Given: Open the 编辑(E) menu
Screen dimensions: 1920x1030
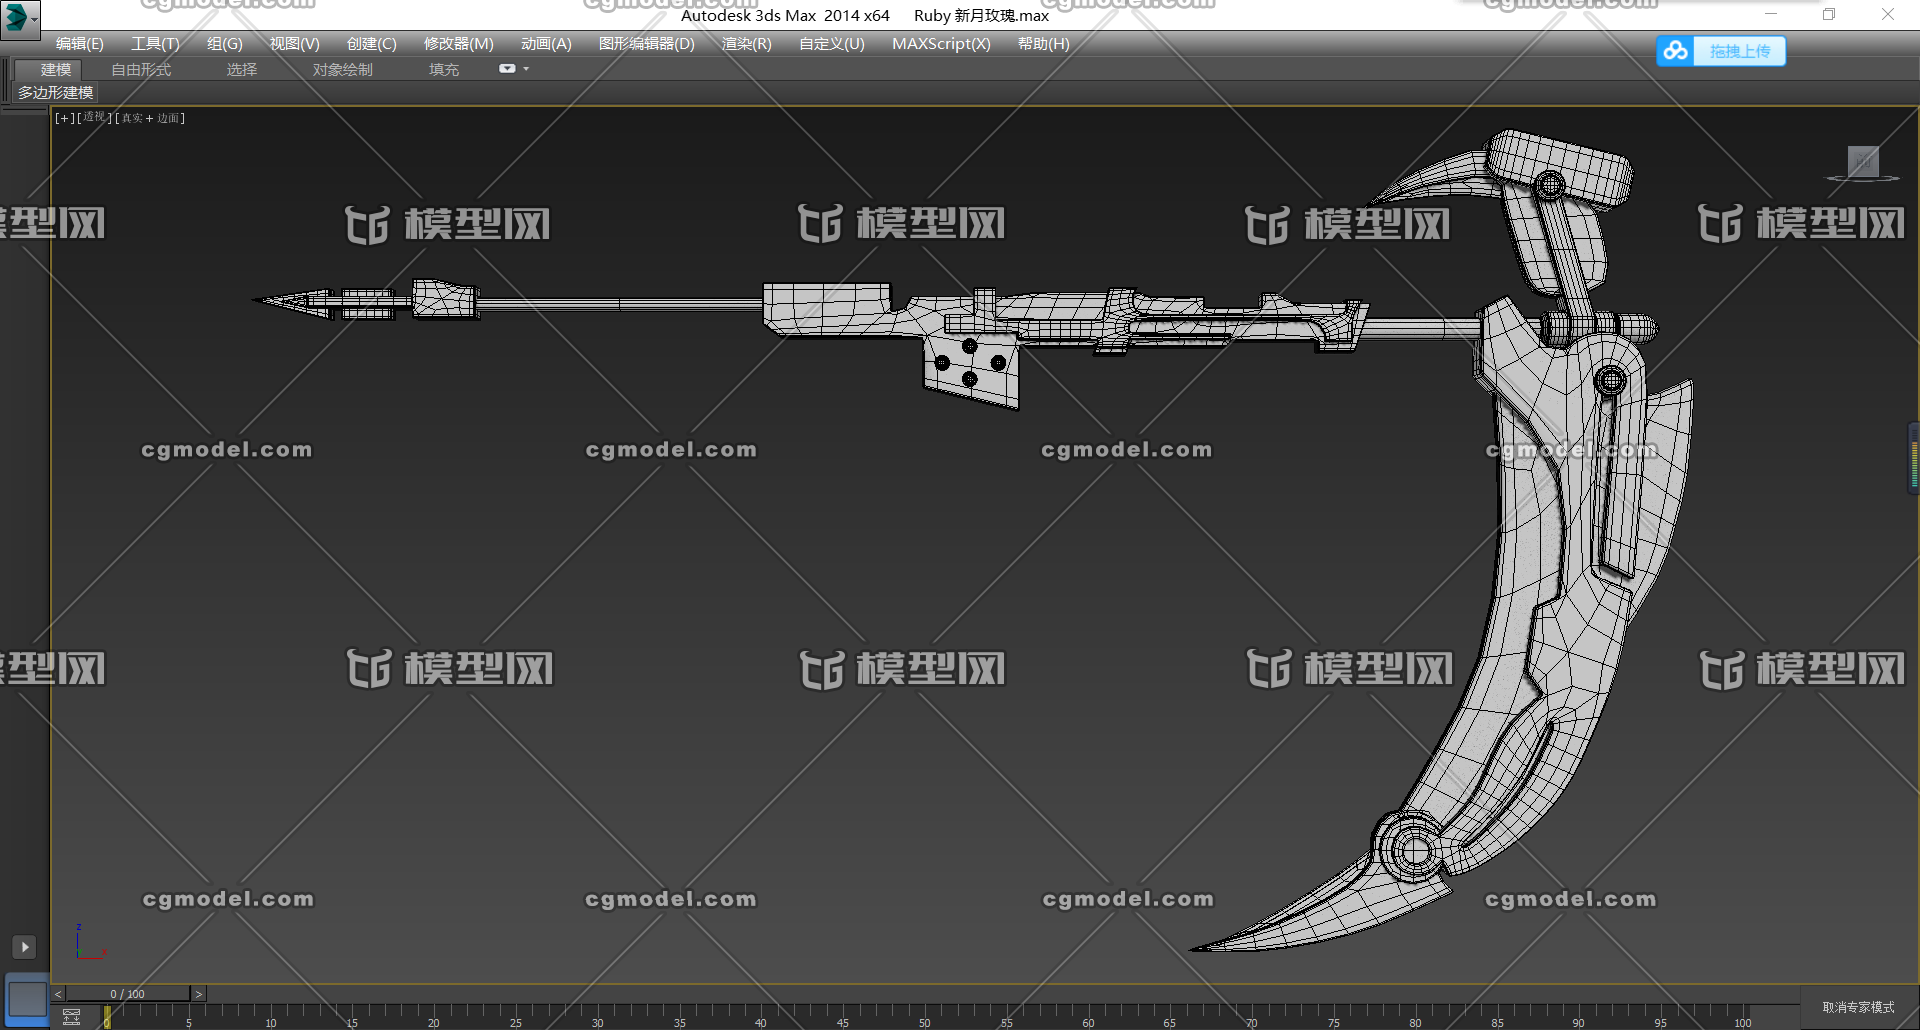Looking at the screenshot, I should [80, 44].
